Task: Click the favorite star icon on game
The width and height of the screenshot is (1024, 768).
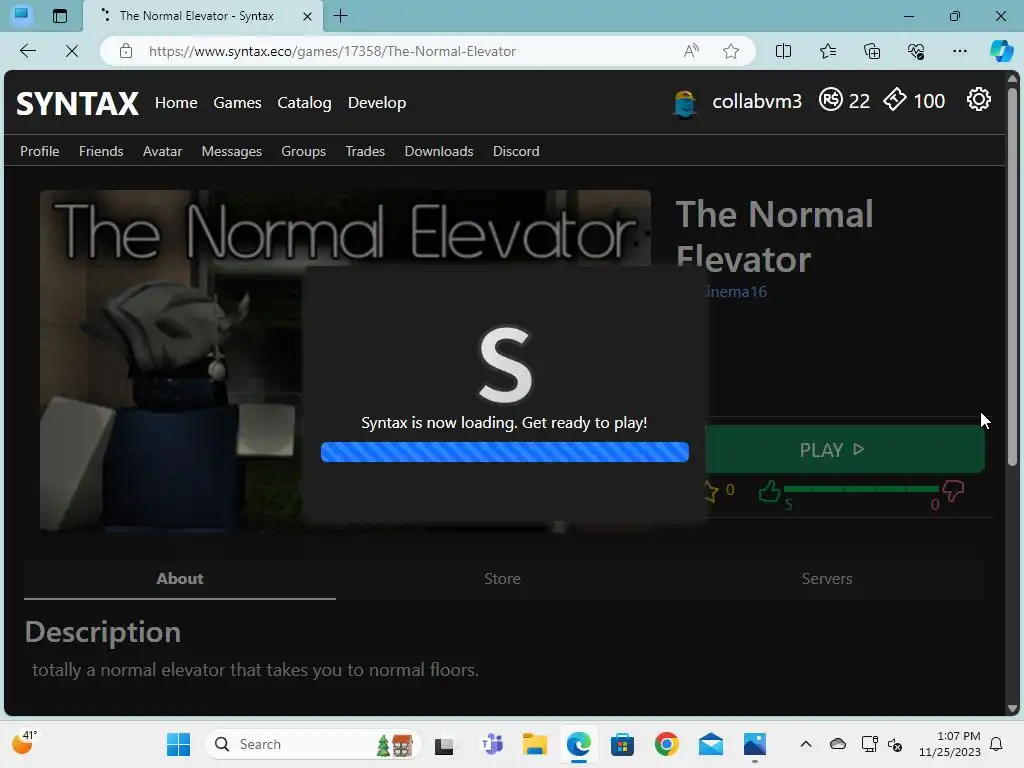Action: (x=711, y=491)
